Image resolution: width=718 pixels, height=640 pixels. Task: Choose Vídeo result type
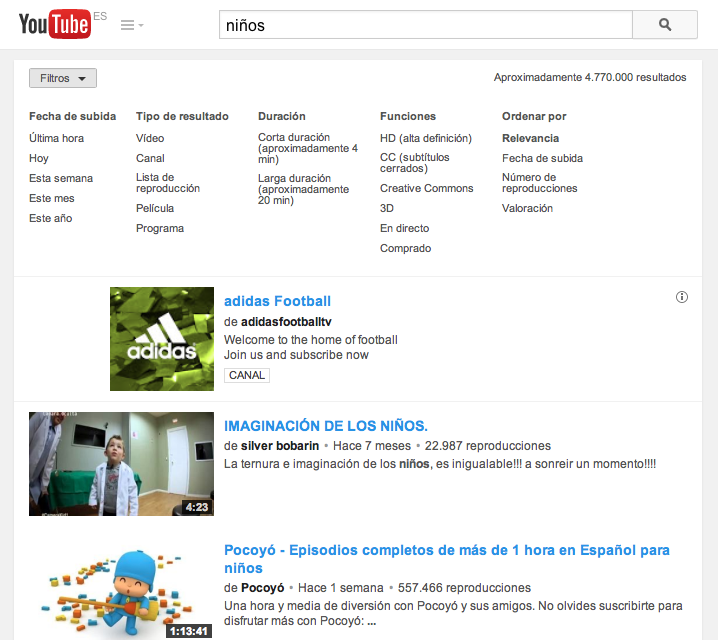click(x=150, y=138)
